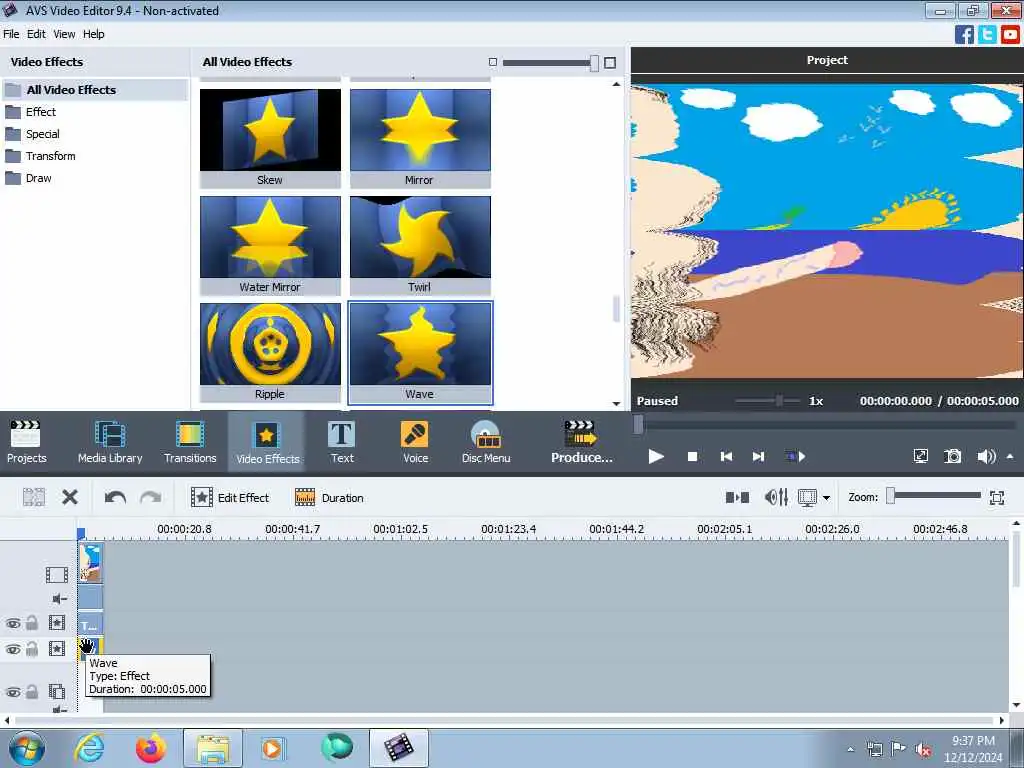Open the Media Library
Image resolution: width=1024 pixels, height=768 pixels.
[x=110, y=441]
